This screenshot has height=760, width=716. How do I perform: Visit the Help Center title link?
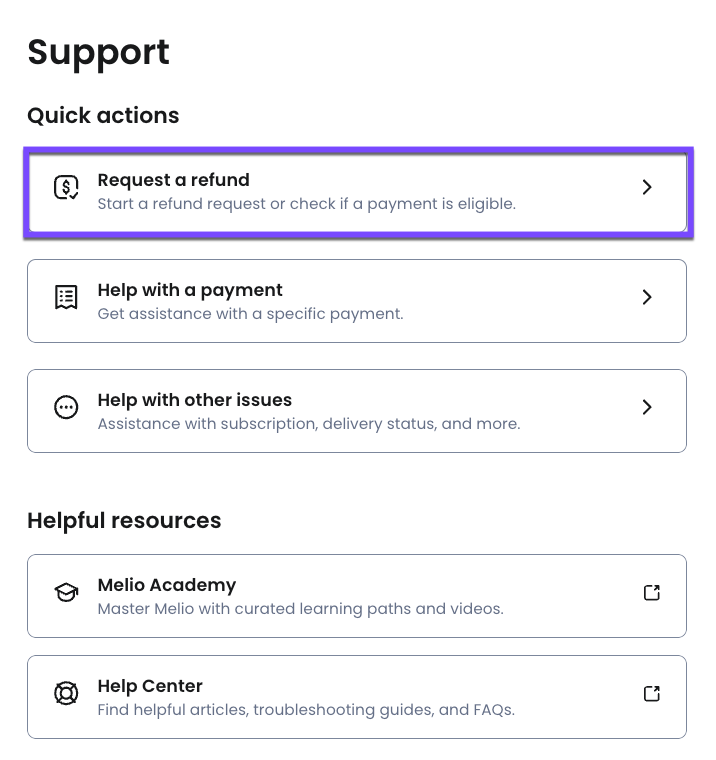[150, 686]
